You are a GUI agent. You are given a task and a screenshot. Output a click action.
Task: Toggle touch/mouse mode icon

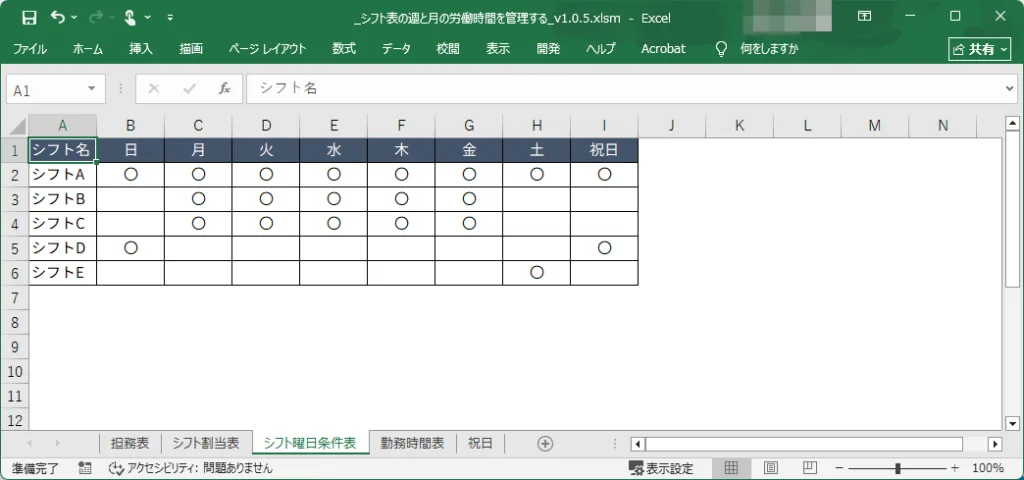129,17
